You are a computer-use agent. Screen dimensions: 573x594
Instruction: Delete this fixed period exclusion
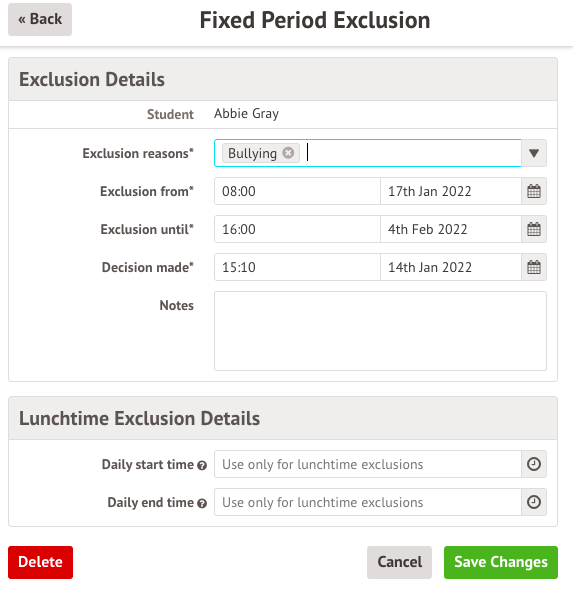[41, 562]
